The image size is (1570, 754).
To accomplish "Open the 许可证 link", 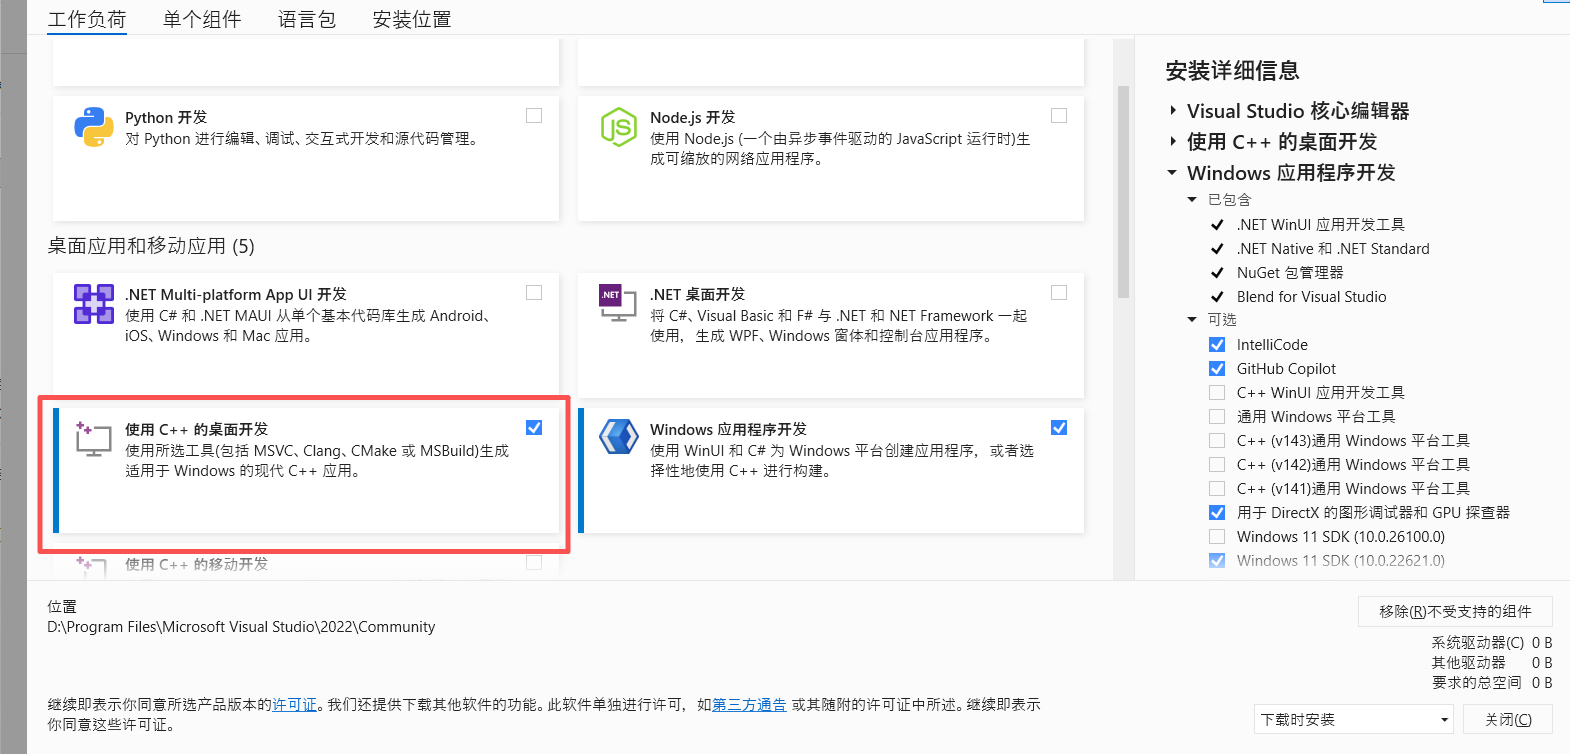I will [294, 705].
